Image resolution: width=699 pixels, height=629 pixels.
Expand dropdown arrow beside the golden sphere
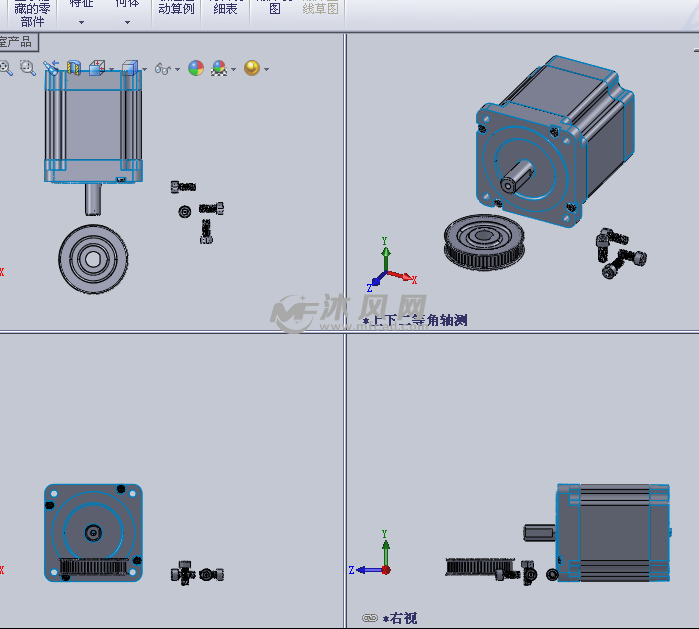[x=266, y=69]
